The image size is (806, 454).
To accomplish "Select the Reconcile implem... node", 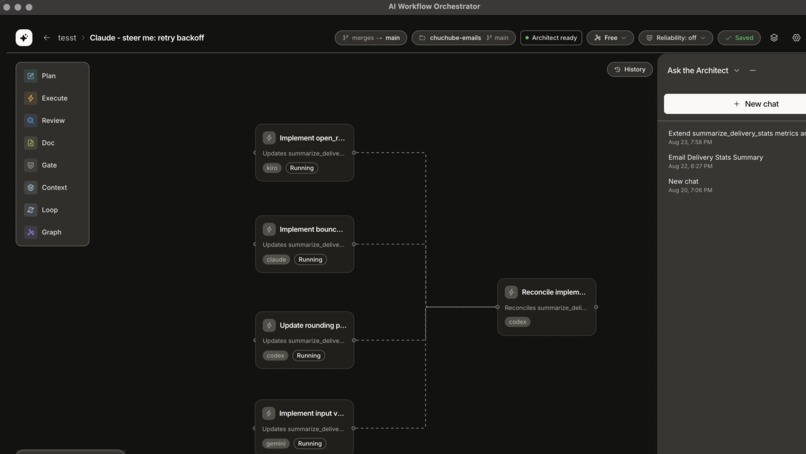I will click(546, 307).
